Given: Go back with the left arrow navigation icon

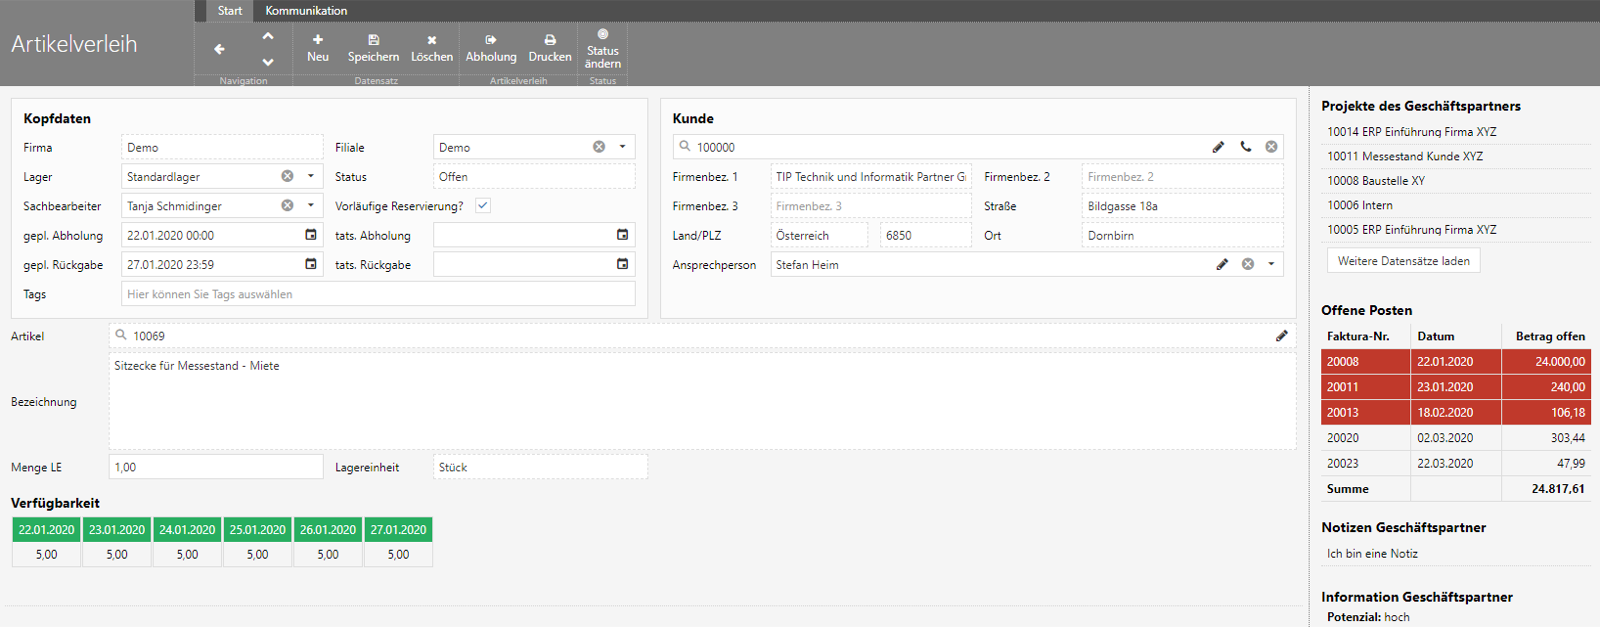Looking at the screenshot, I should [x=219, y=48].
